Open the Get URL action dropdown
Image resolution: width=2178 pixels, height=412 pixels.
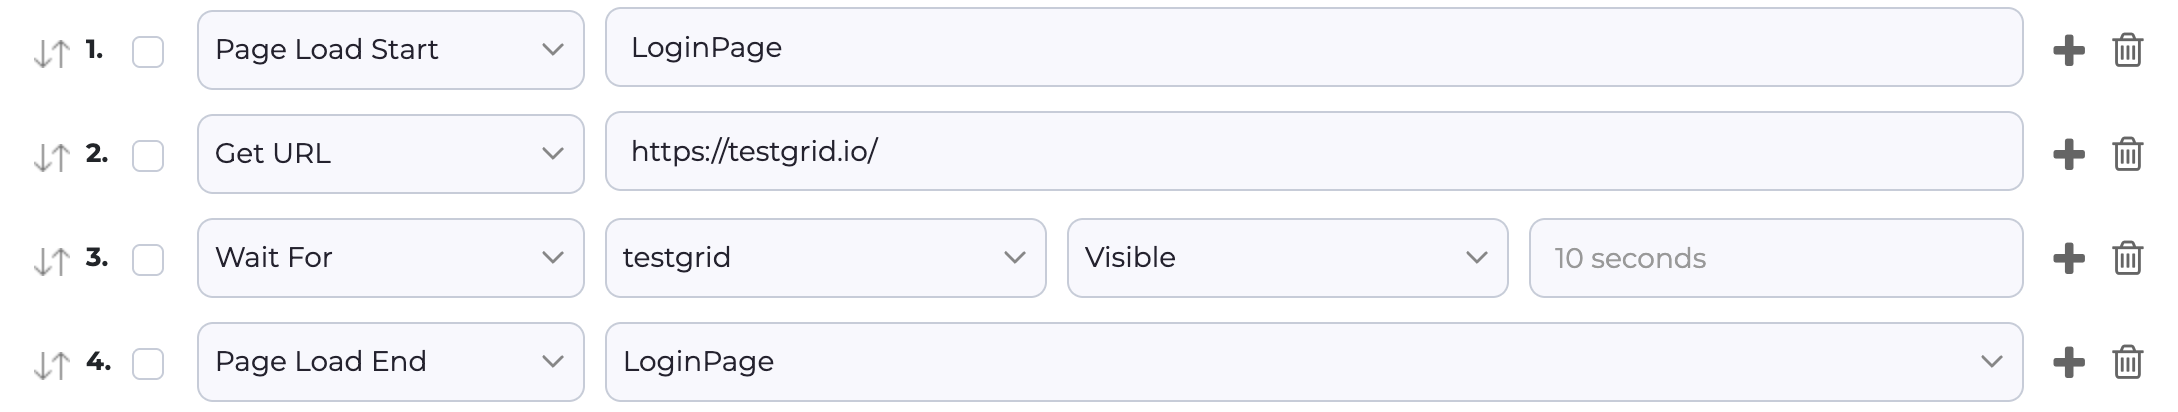pos(390,154)
